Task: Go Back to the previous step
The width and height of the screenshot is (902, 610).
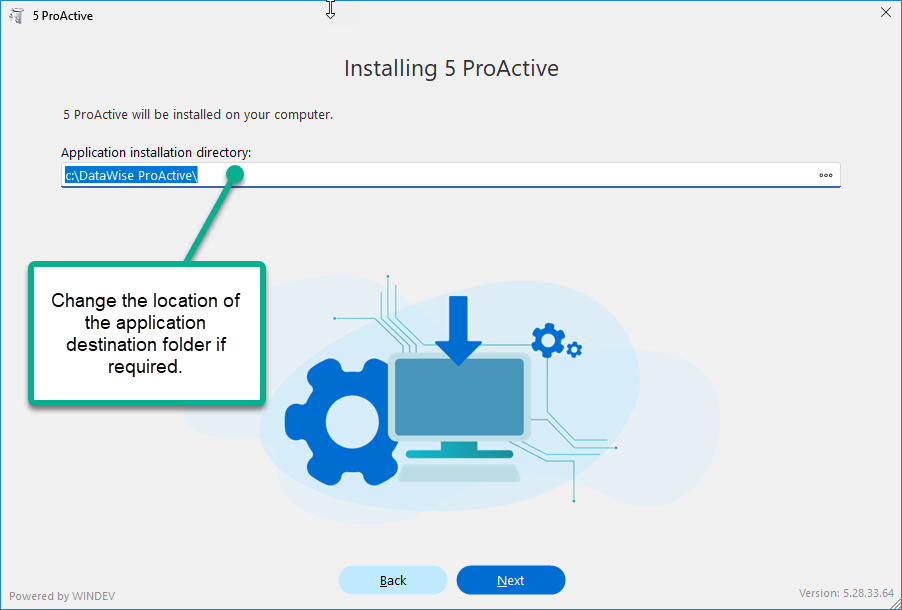Action: tap(393, 580)
